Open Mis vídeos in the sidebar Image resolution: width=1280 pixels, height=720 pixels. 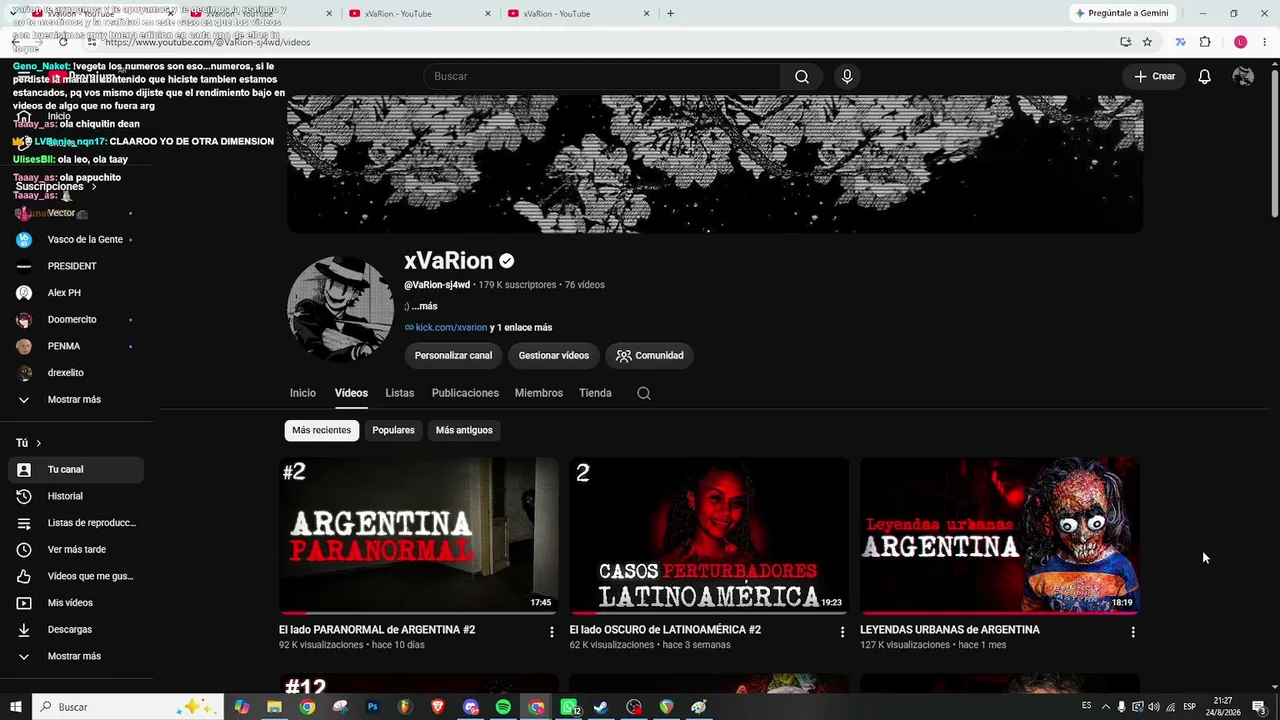pos(76,603)
